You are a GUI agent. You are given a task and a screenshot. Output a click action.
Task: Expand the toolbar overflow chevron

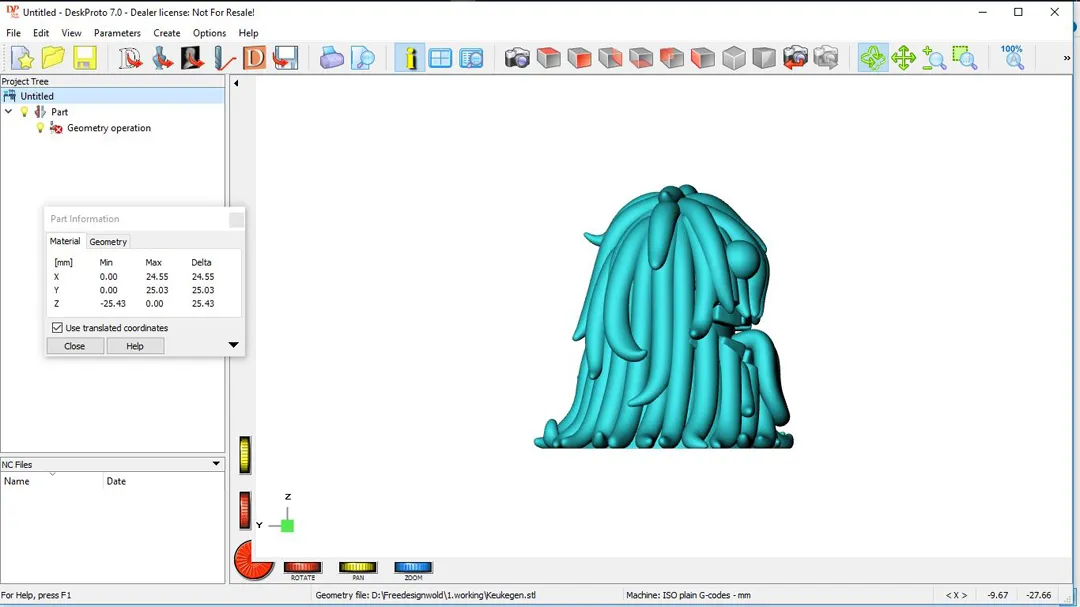[1067, 59]
